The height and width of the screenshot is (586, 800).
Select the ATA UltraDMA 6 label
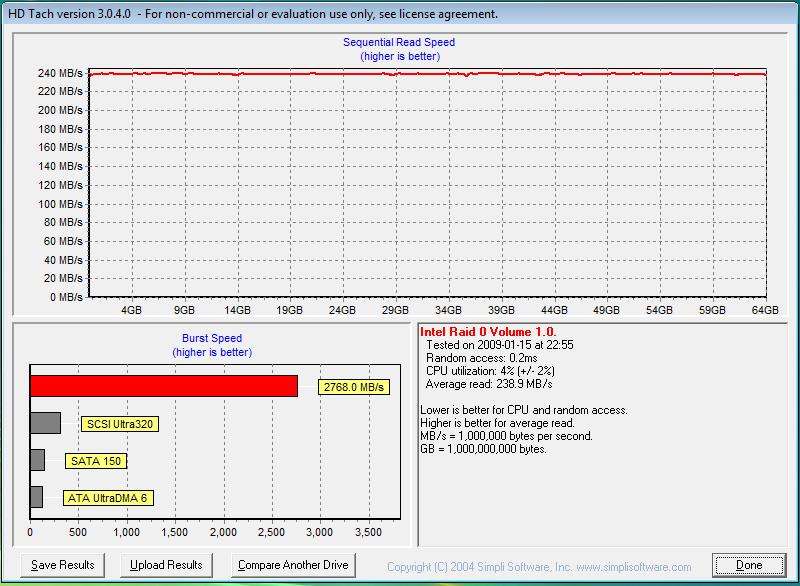108,498
